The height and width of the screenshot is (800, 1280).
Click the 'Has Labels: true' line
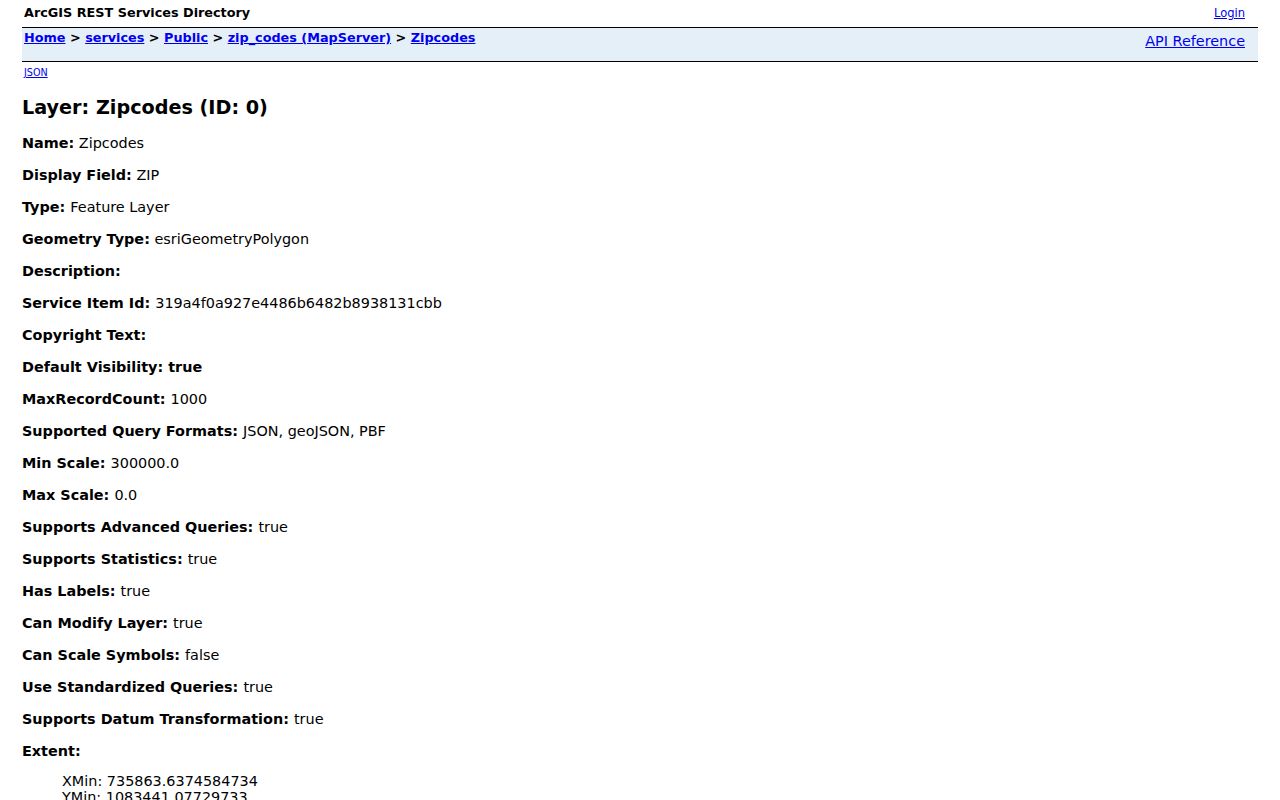click(x=86, y=591)
